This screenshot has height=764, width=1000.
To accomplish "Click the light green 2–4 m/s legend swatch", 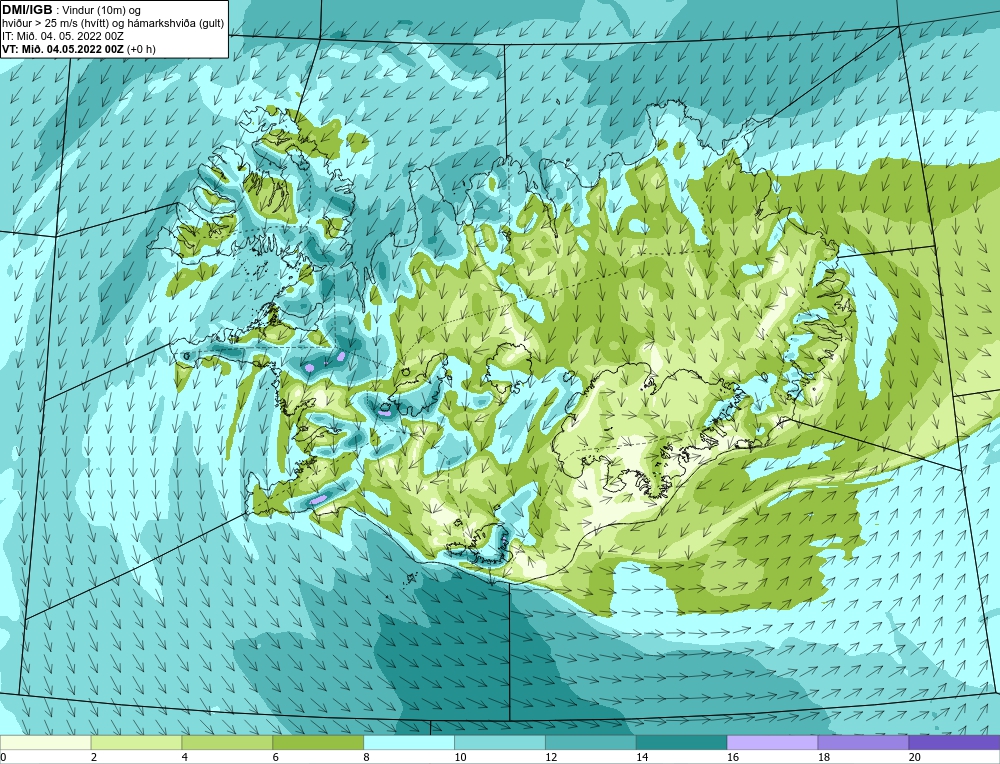I will pyautogui.click(x=136, y=742).
